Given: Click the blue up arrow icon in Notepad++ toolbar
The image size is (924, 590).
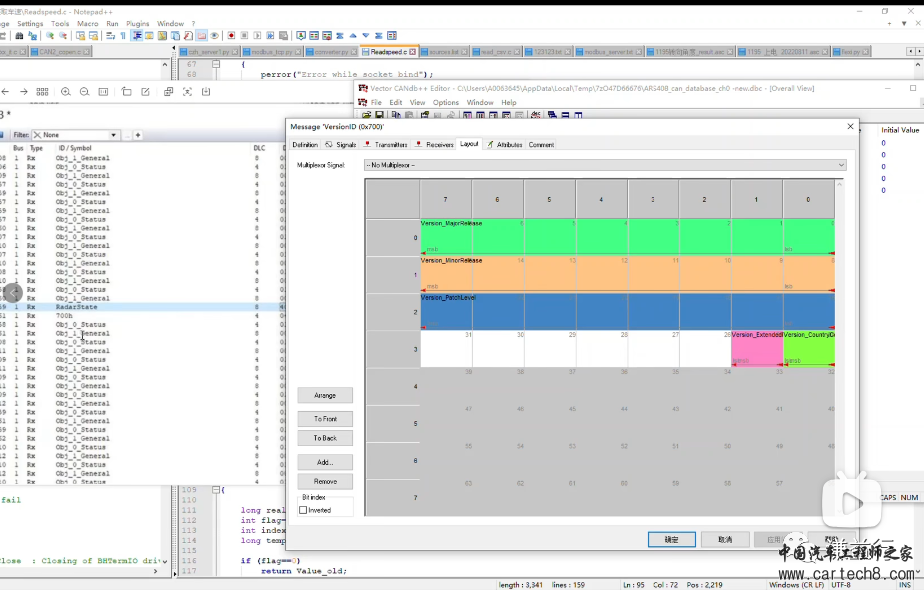Looking at the screenshot, I should 353,36.
